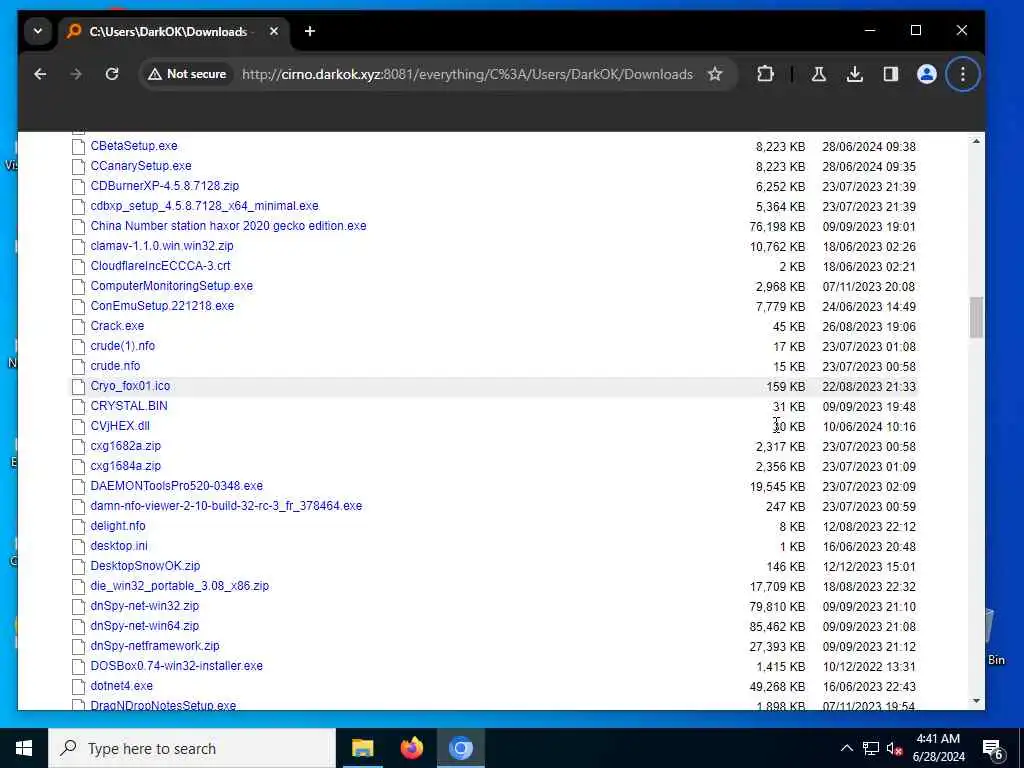This screenshot has height=768, width=1024.
Task: Open CBetaSetup.exe file link
Action: tap(134, 146)
